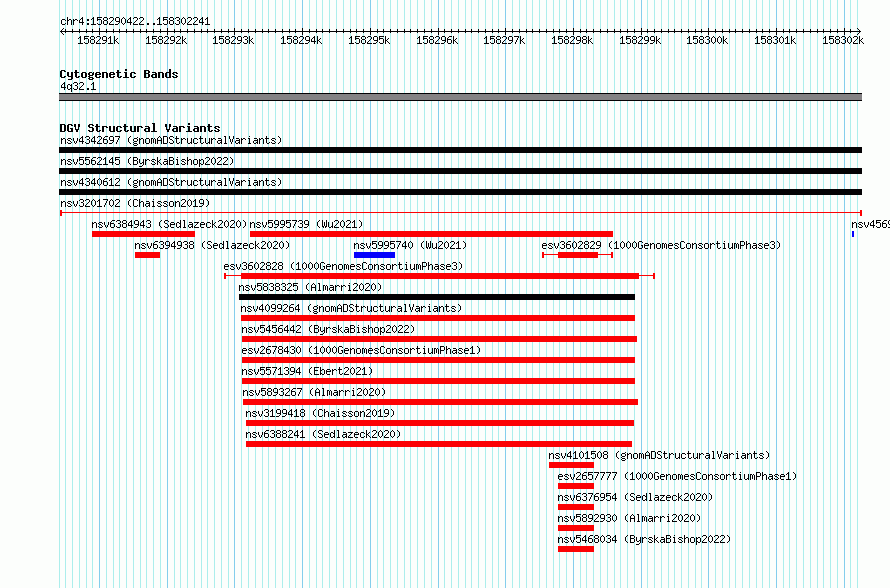The image size is (890, 588).
Task: Click the nsv5468034 ByrskaBishop2022 label
Action: [644, 539]
